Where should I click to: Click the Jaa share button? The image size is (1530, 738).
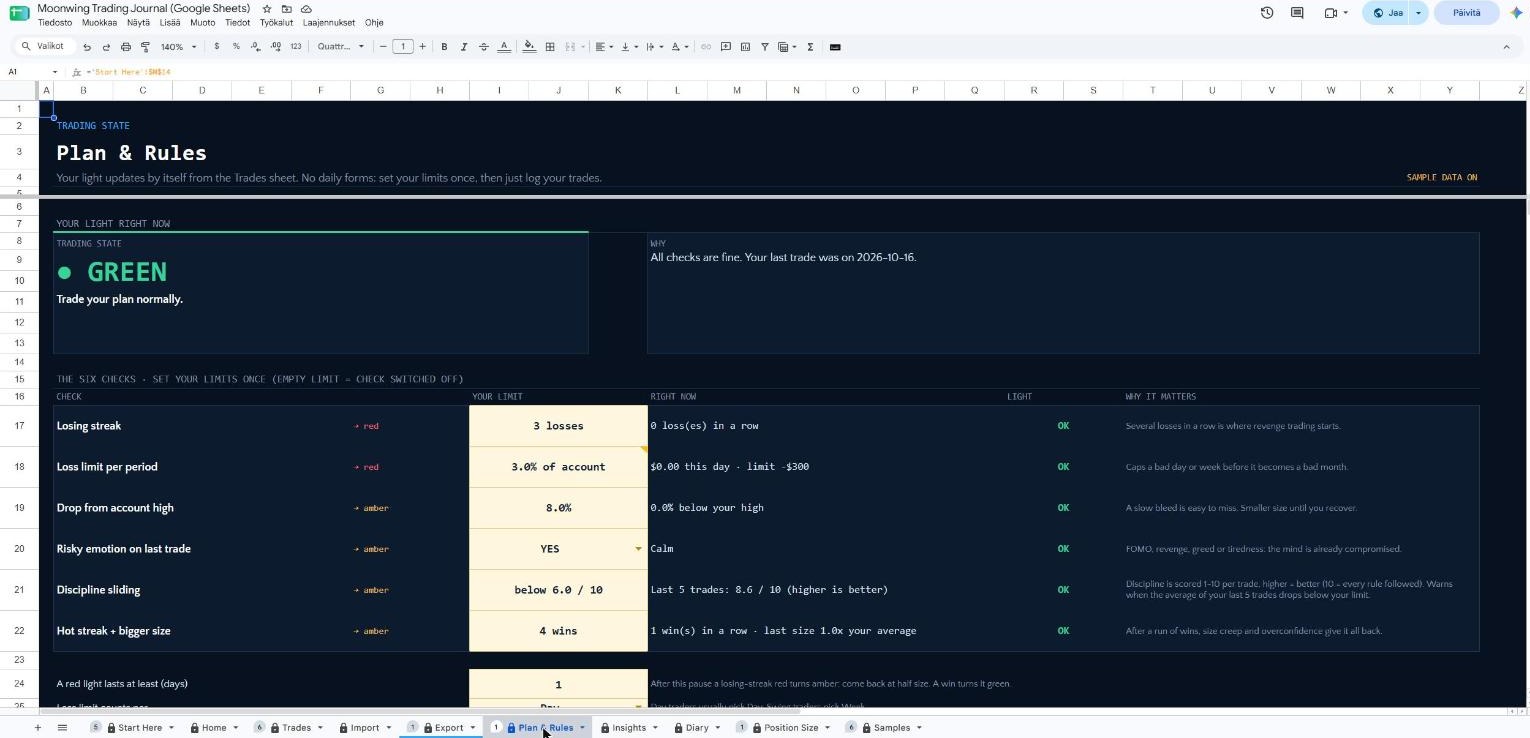pyautogui.click(x=1388, y=13)
